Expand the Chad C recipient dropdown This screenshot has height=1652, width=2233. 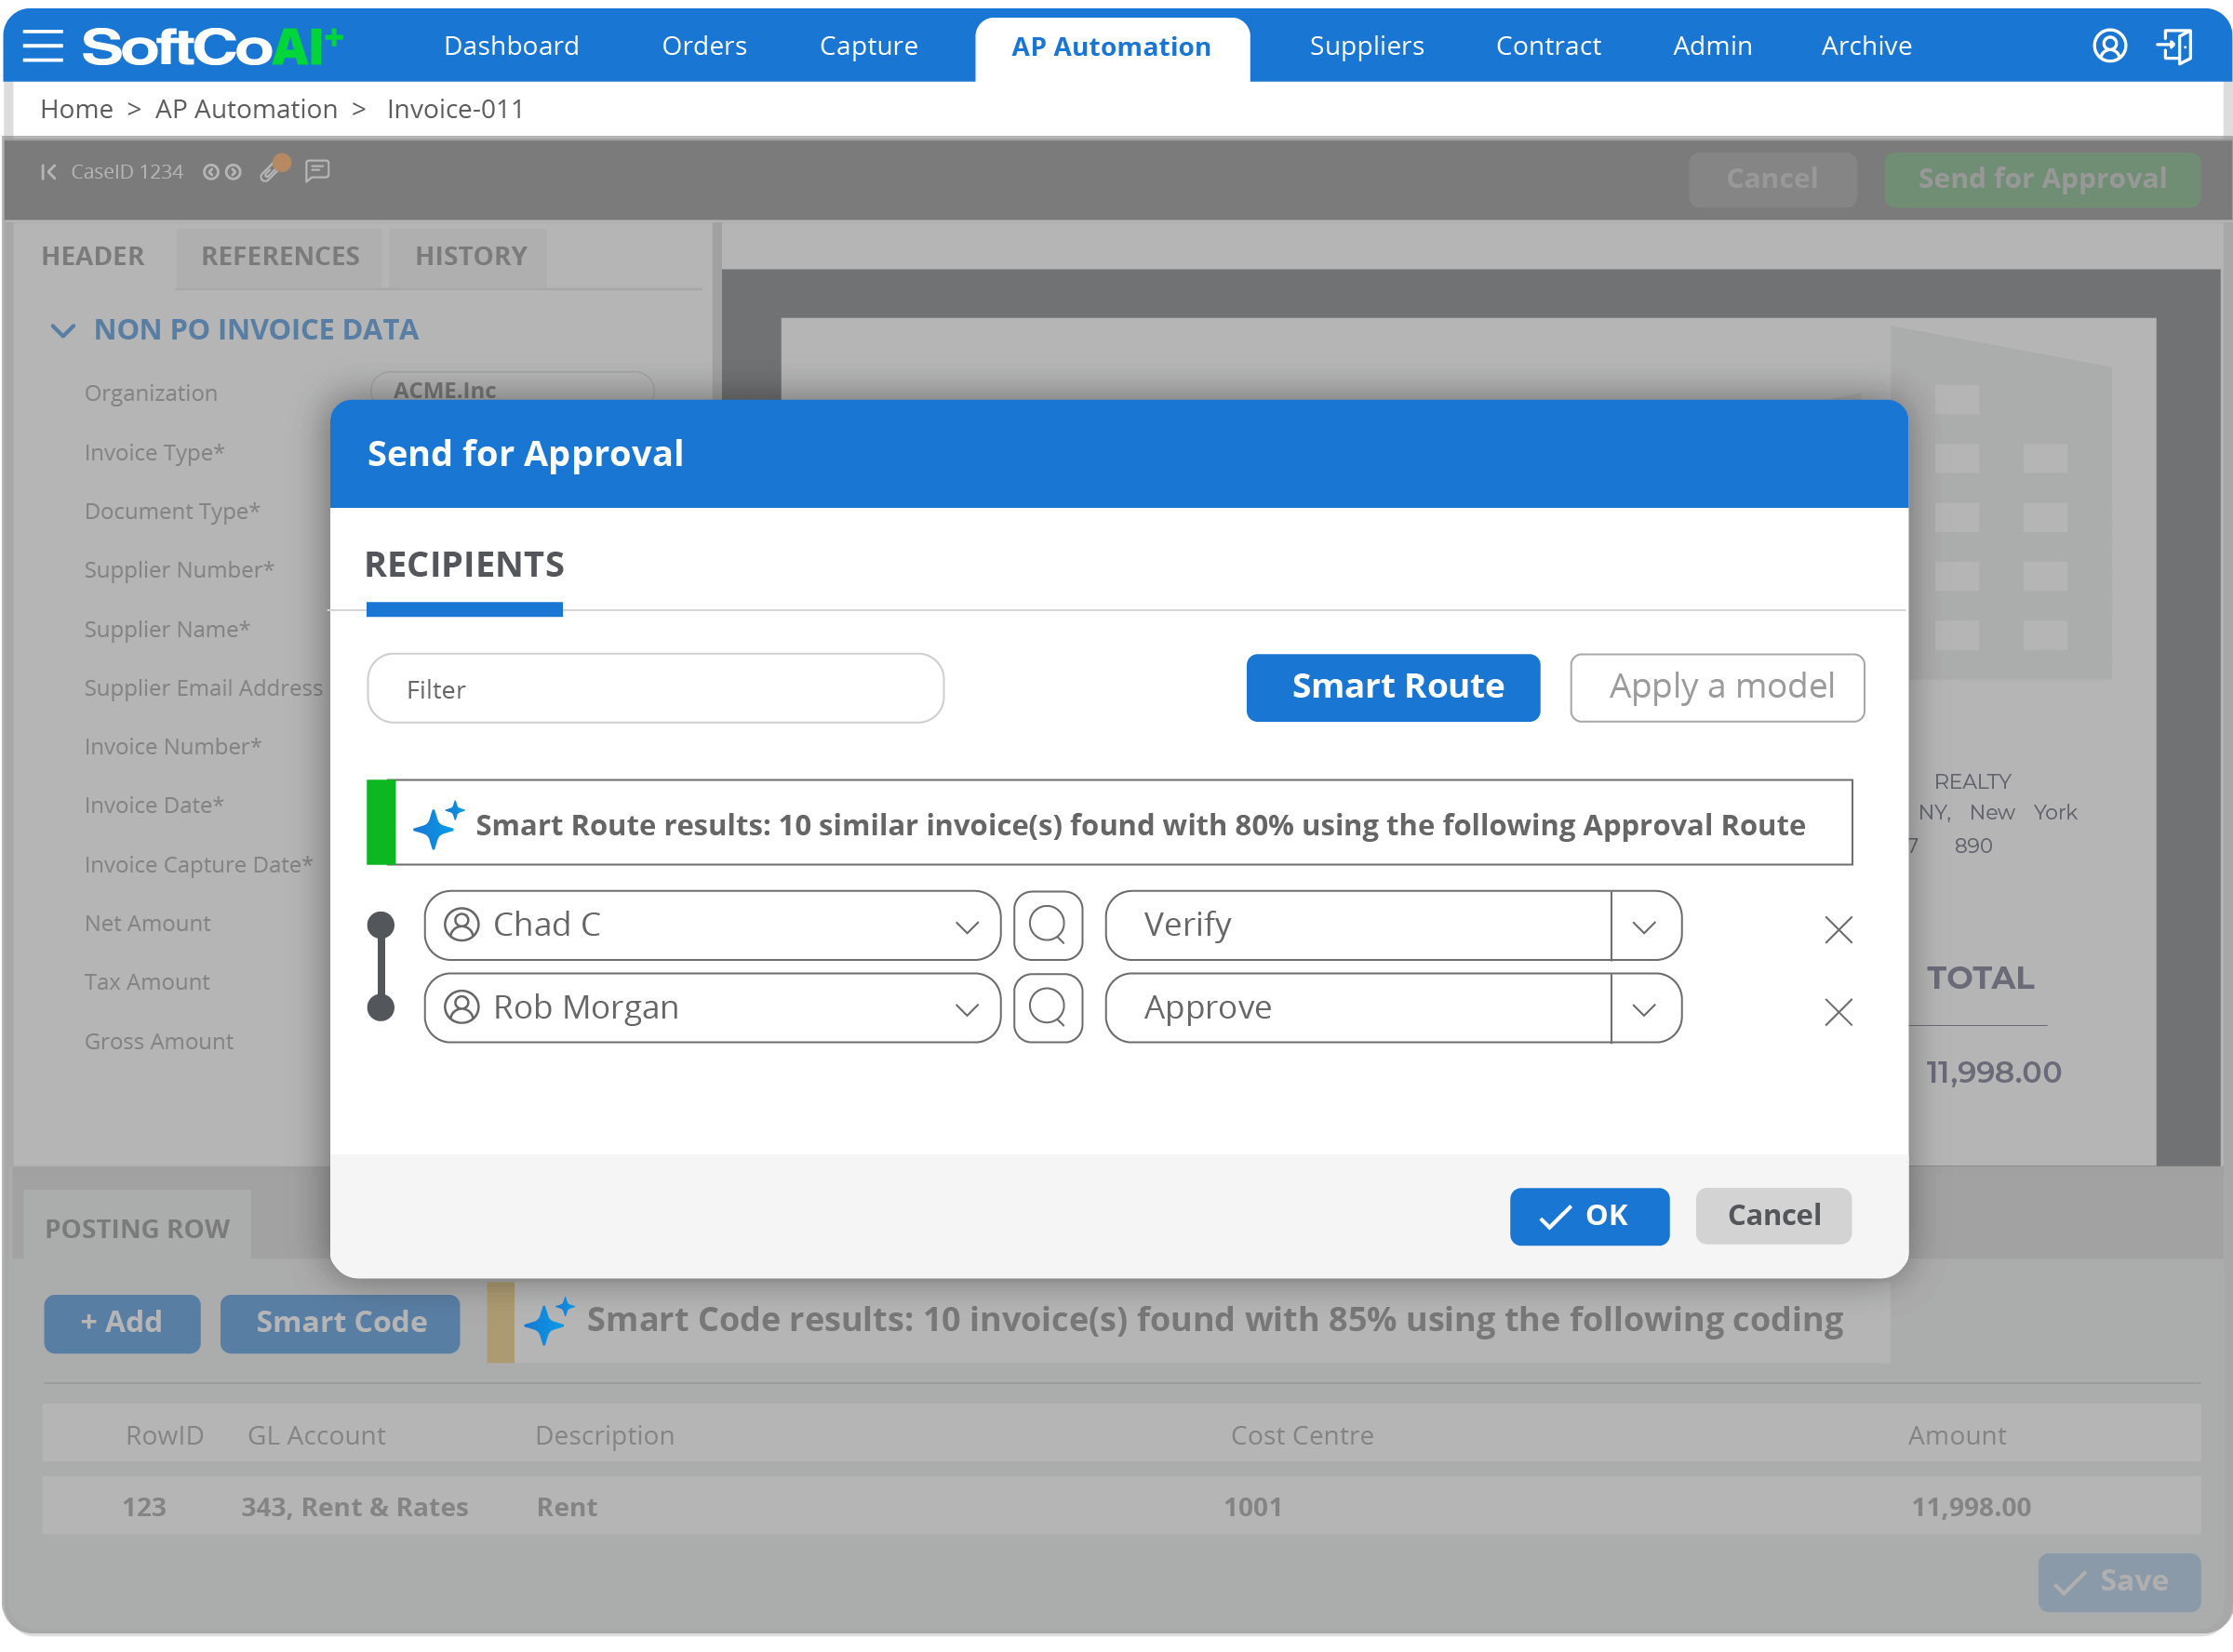point(966,927)
